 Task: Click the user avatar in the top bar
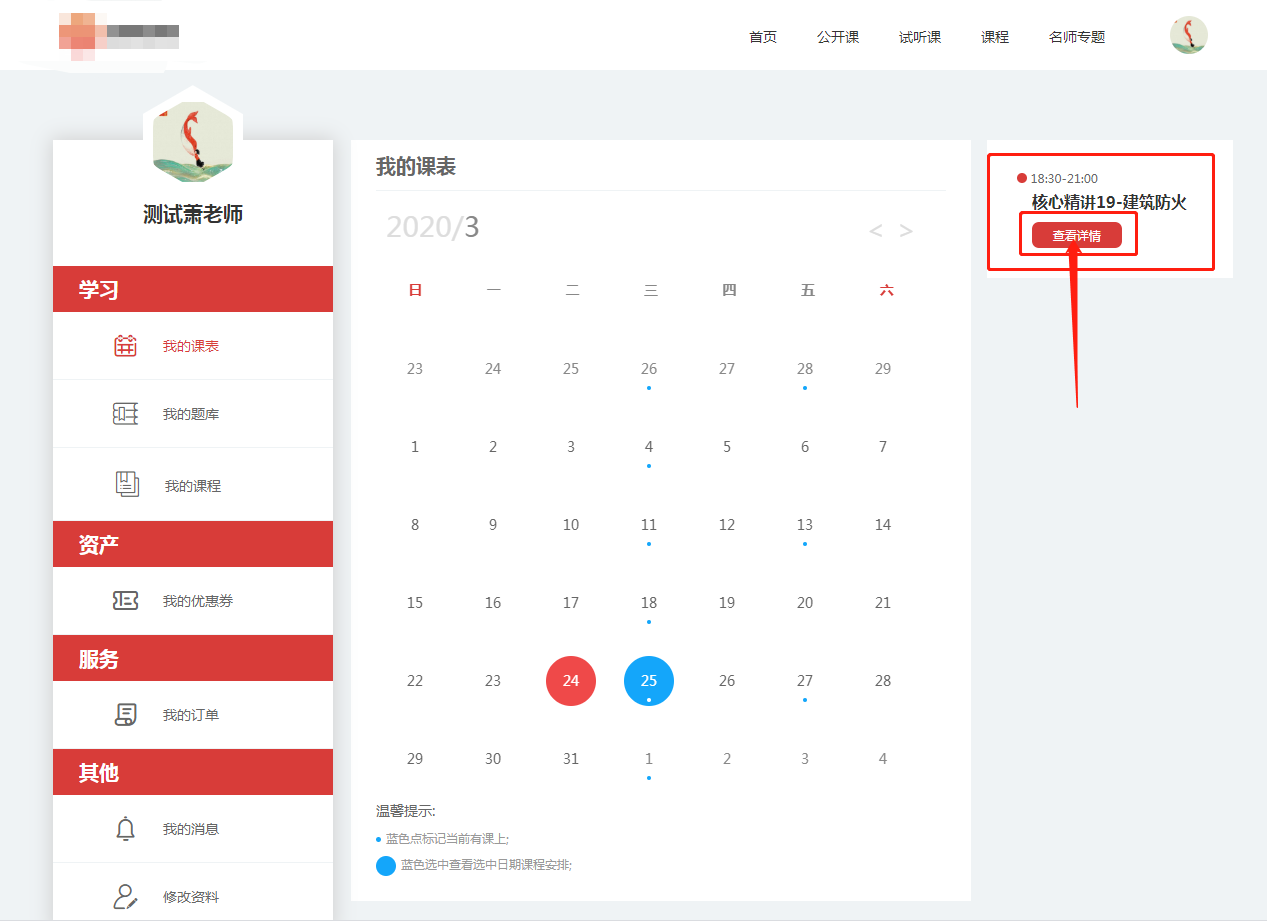pos(1187,34)
